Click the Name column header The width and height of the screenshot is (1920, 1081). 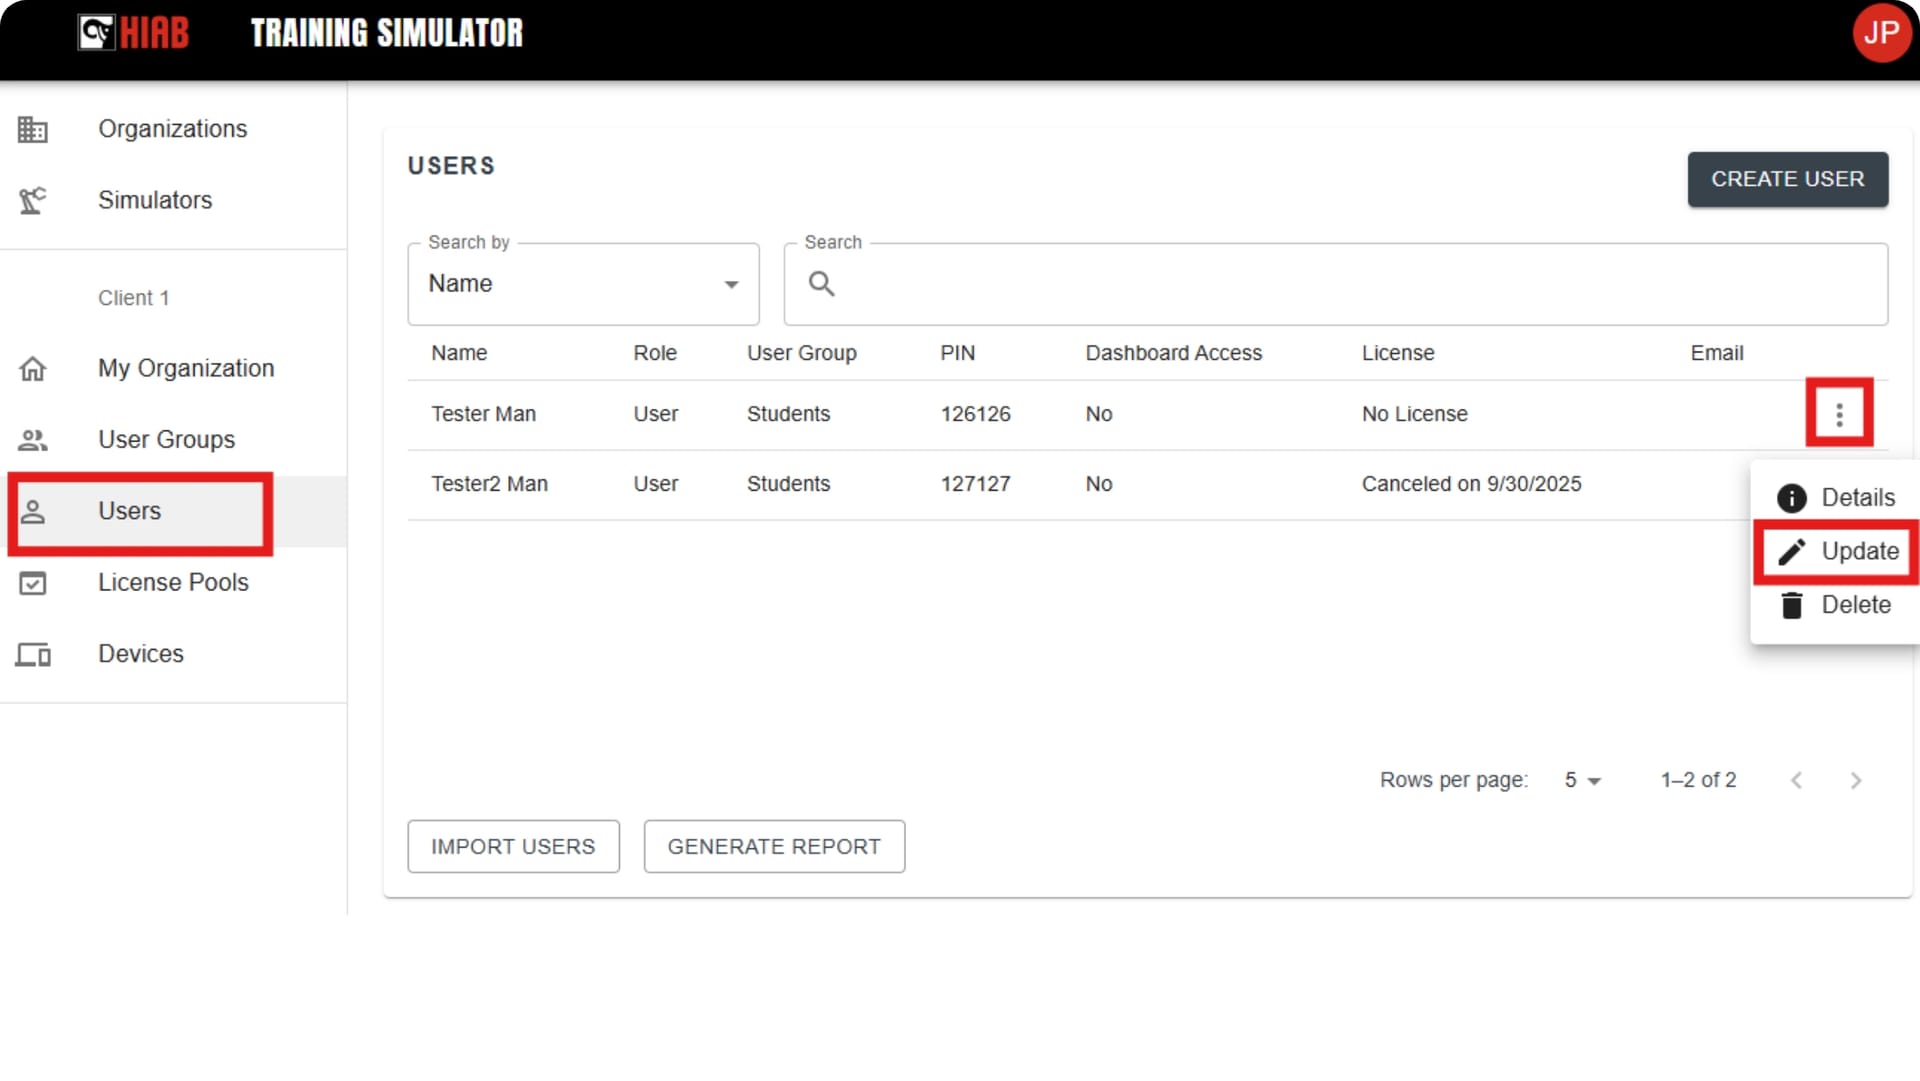(x=459, y=353)
